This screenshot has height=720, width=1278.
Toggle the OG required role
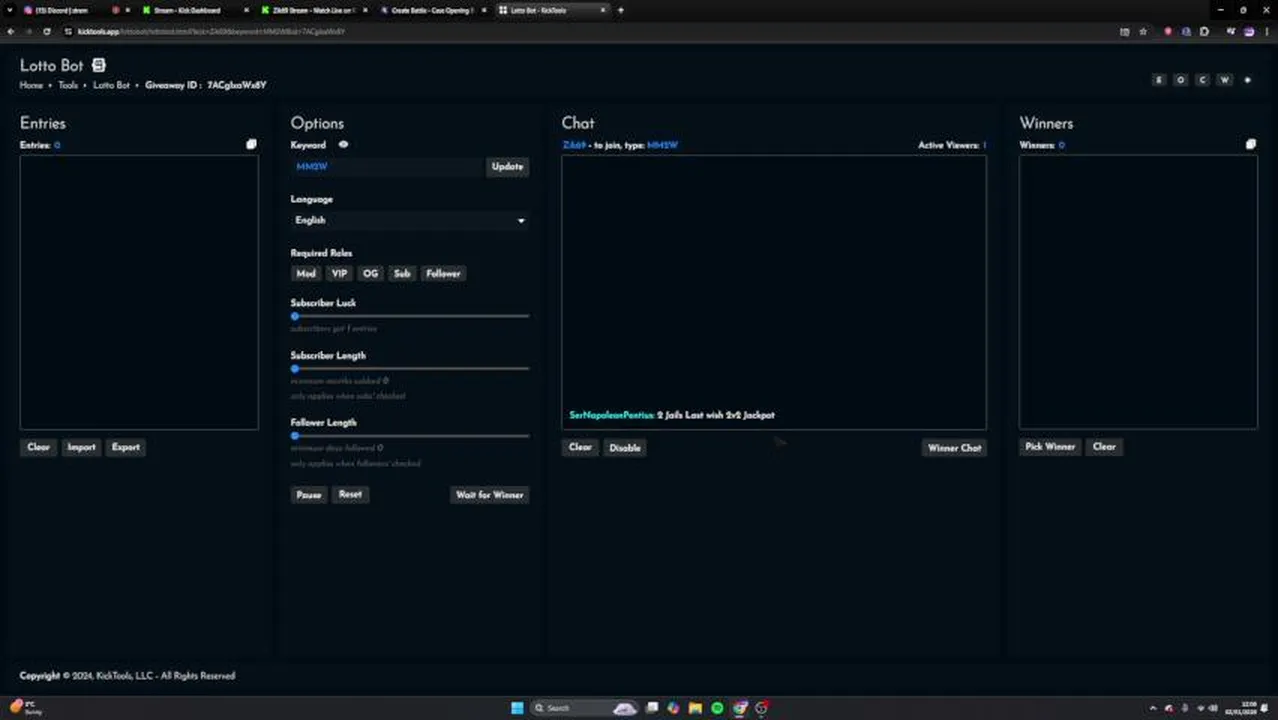click(x=371, y=273)
